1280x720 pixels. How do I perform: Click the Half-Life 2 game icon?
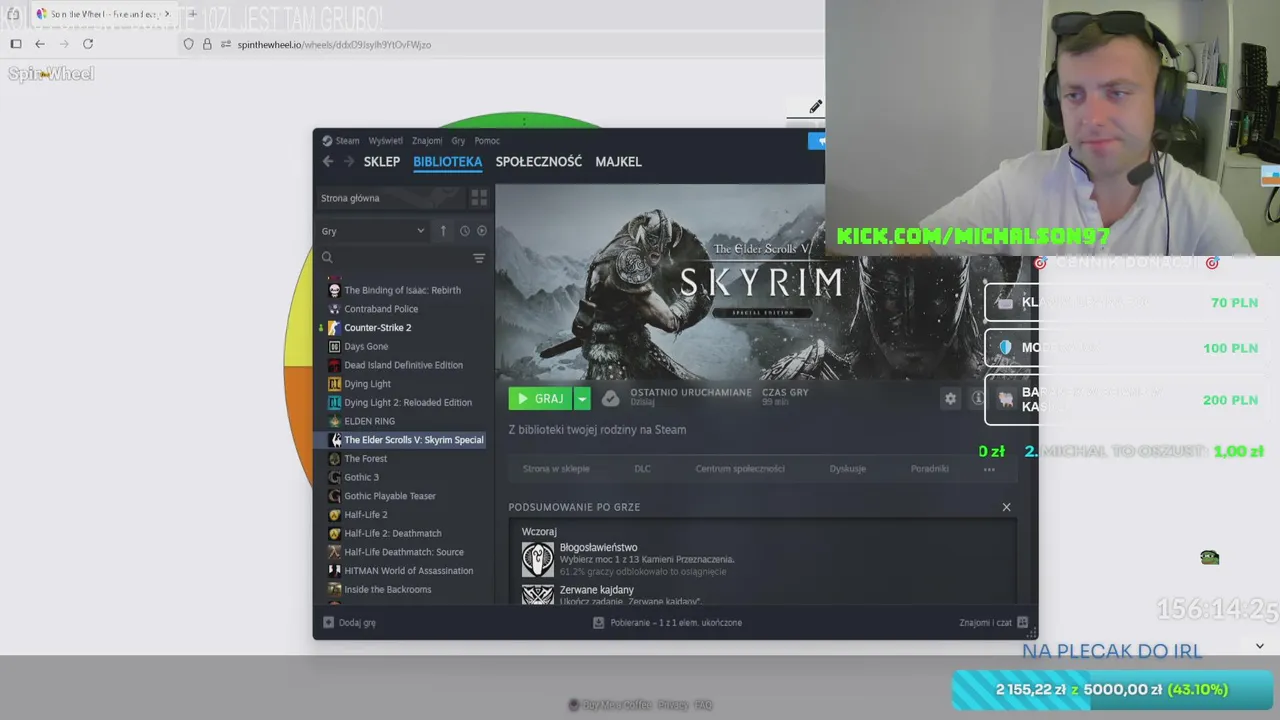pyautogui.click(x=334, y=515)
